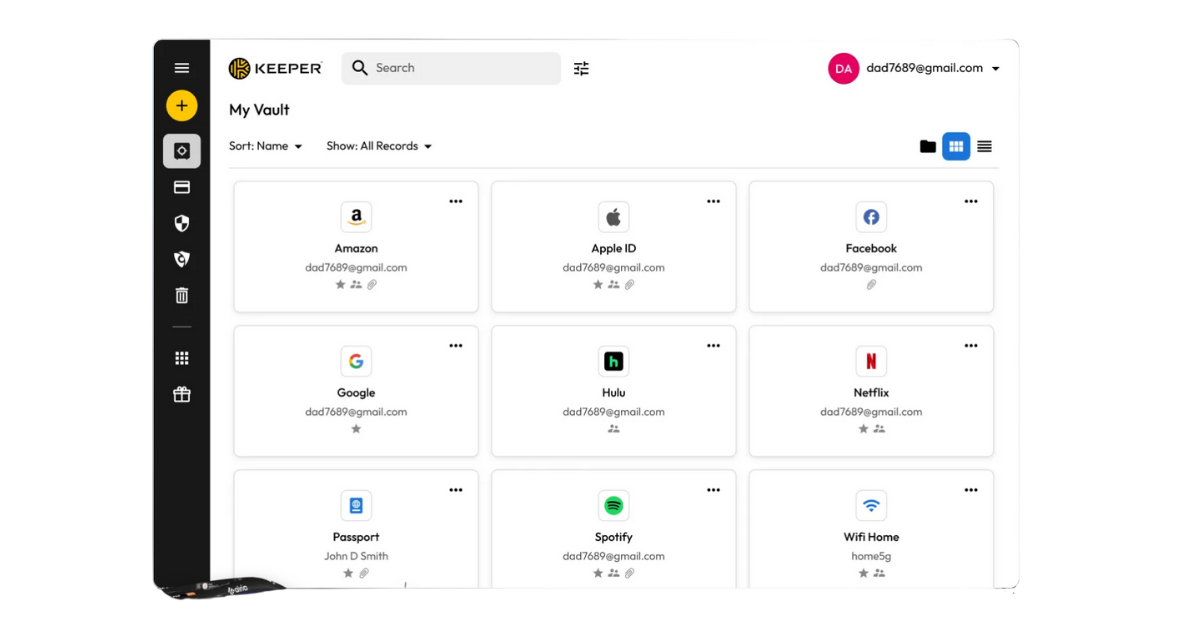Click the Facebook record title
Screen dimensions: 1200x628
point(871,248)
